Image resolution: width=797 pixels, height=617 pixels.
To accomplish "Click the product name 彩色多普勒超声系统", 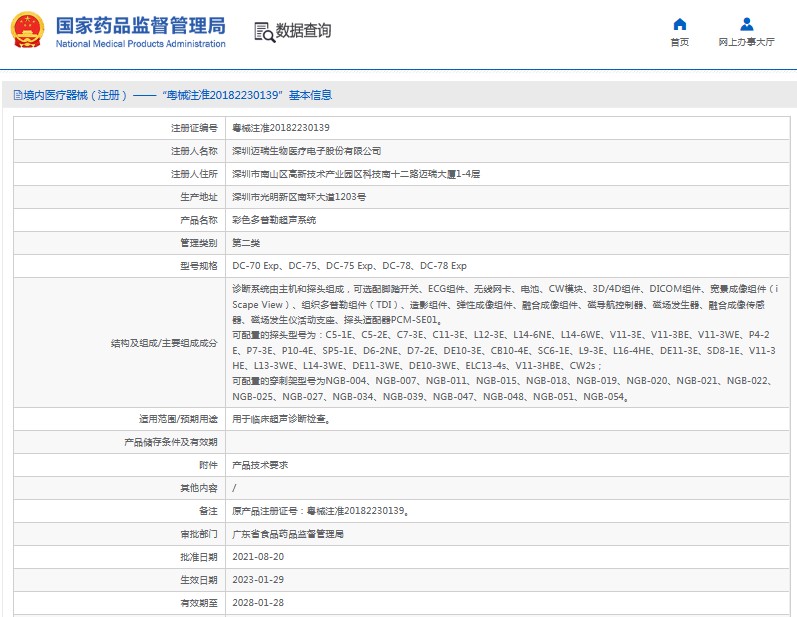I will pos(274,219).
